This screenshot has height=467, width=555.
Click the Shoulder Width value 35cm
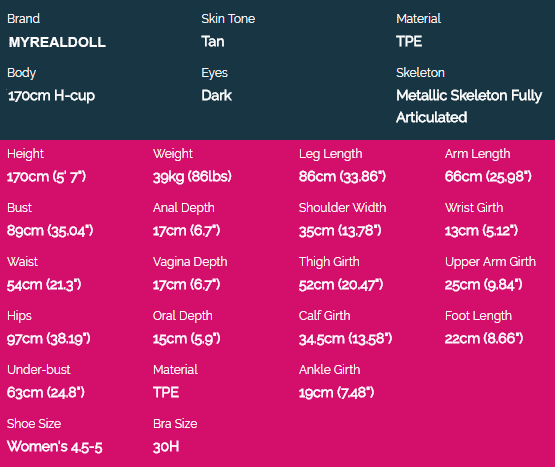[340, 230]
